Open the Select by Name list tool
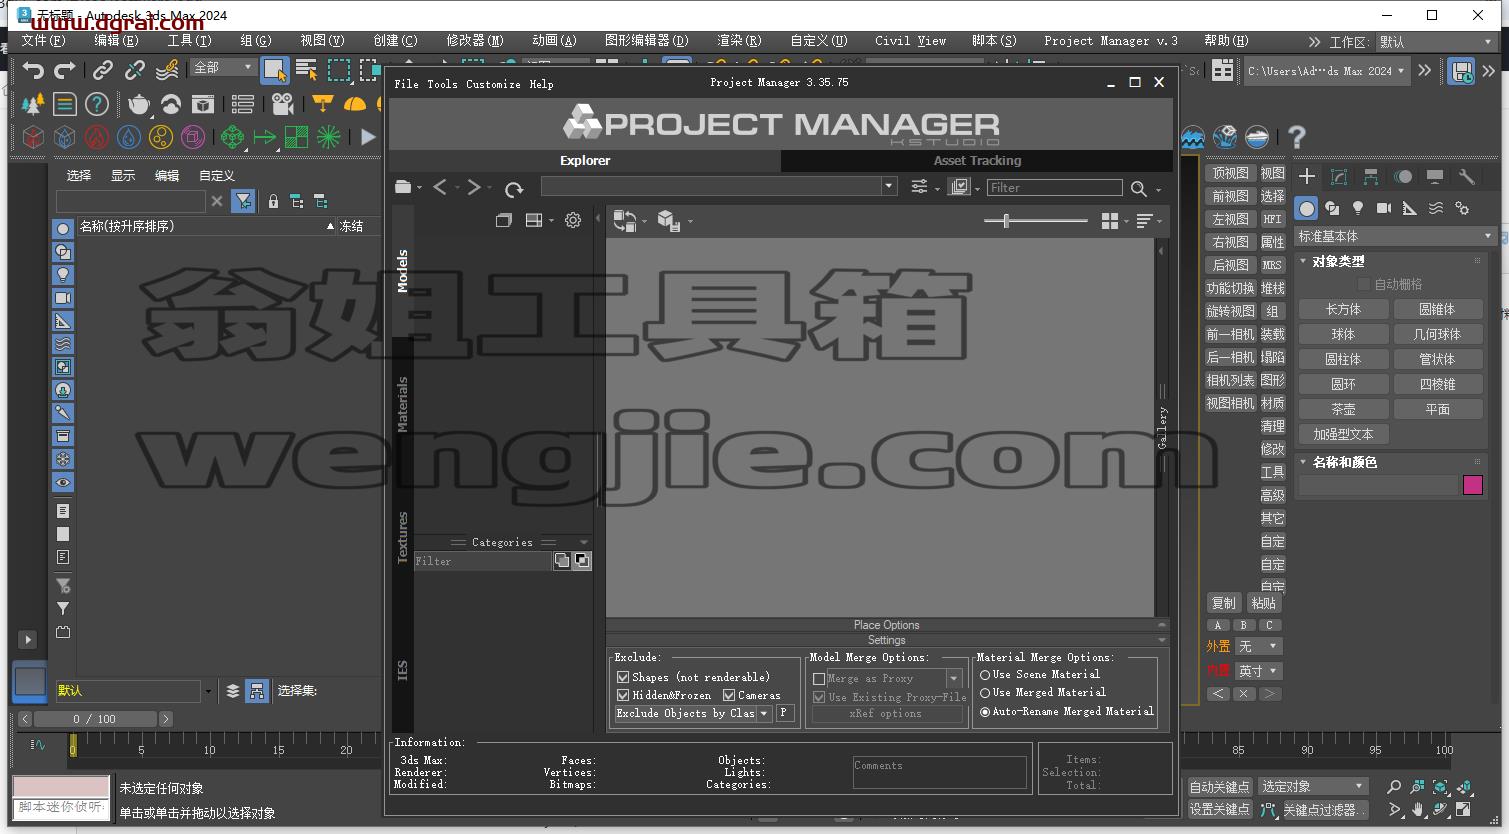This screenshot has height=834, width=1509. tap(307, 70)
